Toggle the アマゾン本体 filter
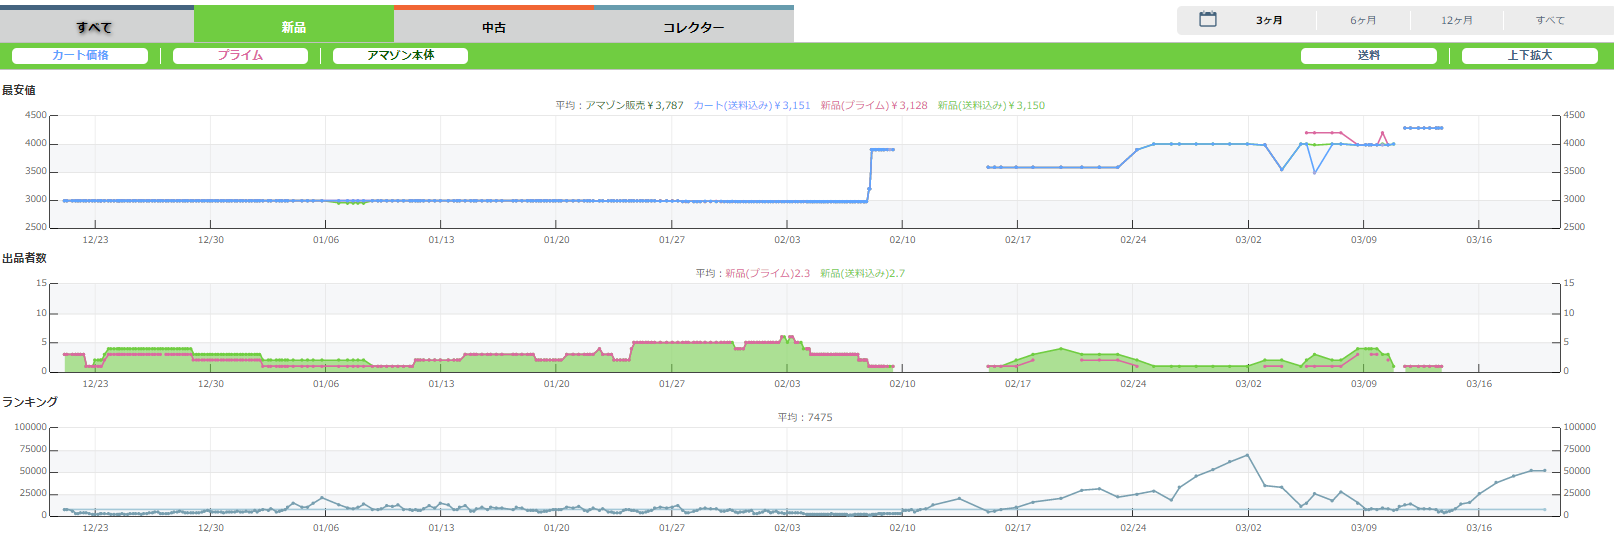This screenshot has height=536, width=1614. (400, 56)
